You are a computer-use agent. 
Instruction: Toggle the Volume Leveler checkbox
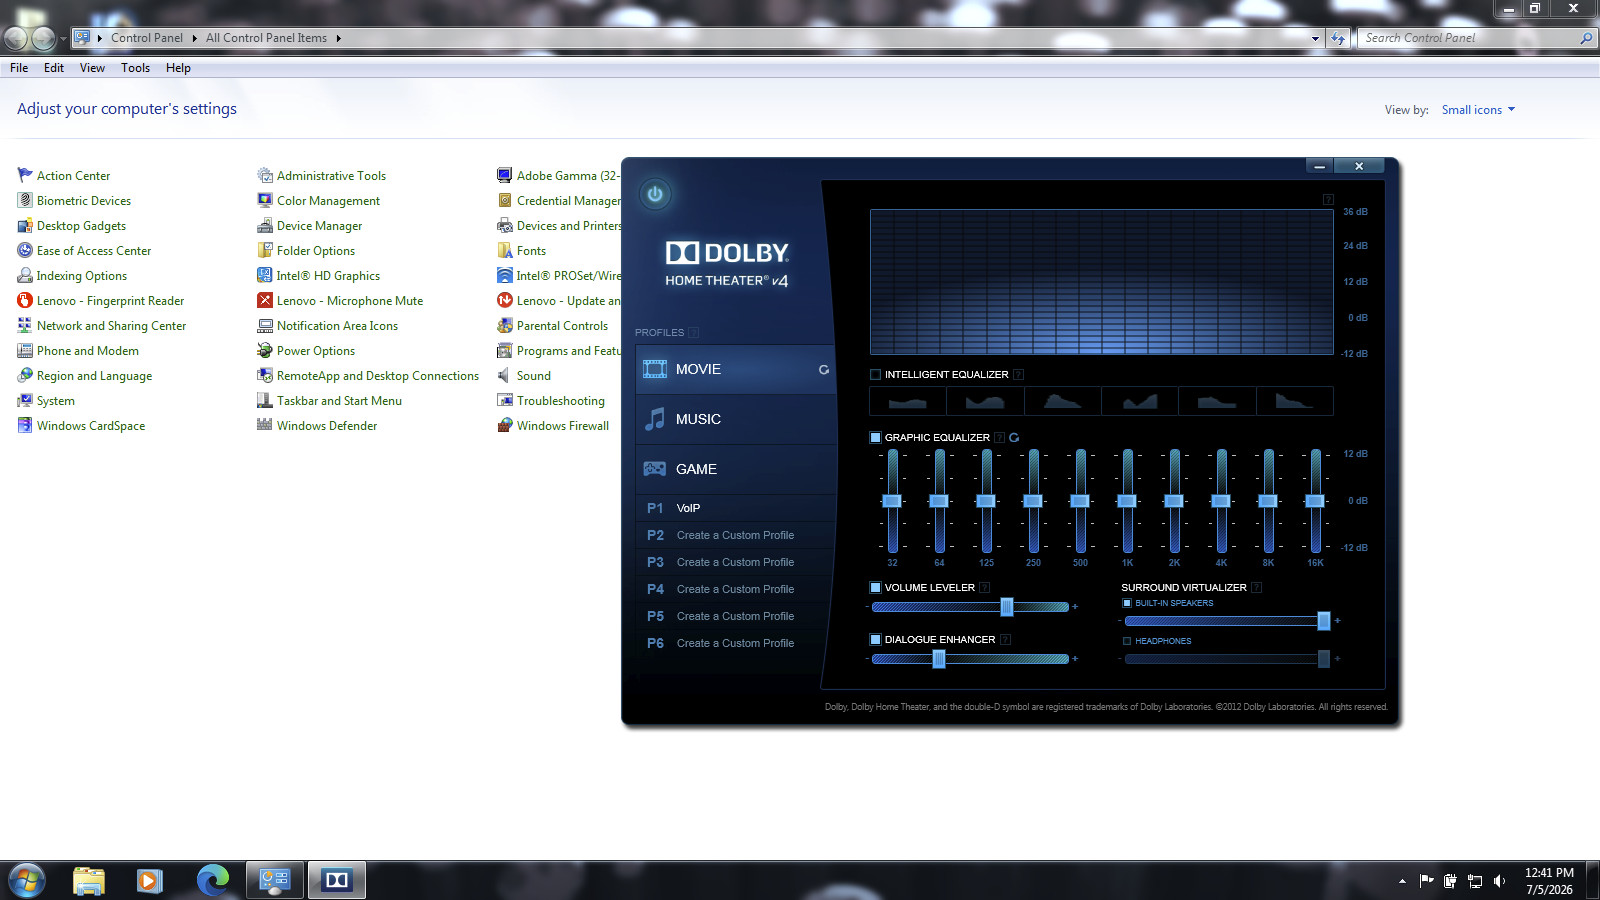click(876, 588)
